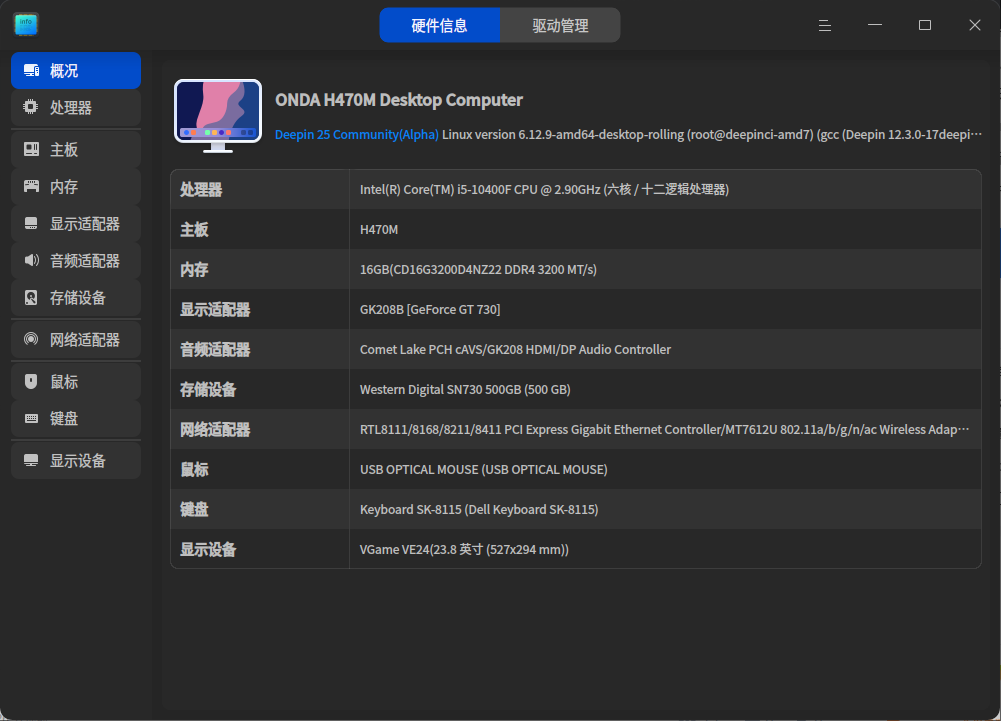Click the 主板 row label in table
The height and width of the screenshot is (721, 1001).
[193, 230]
